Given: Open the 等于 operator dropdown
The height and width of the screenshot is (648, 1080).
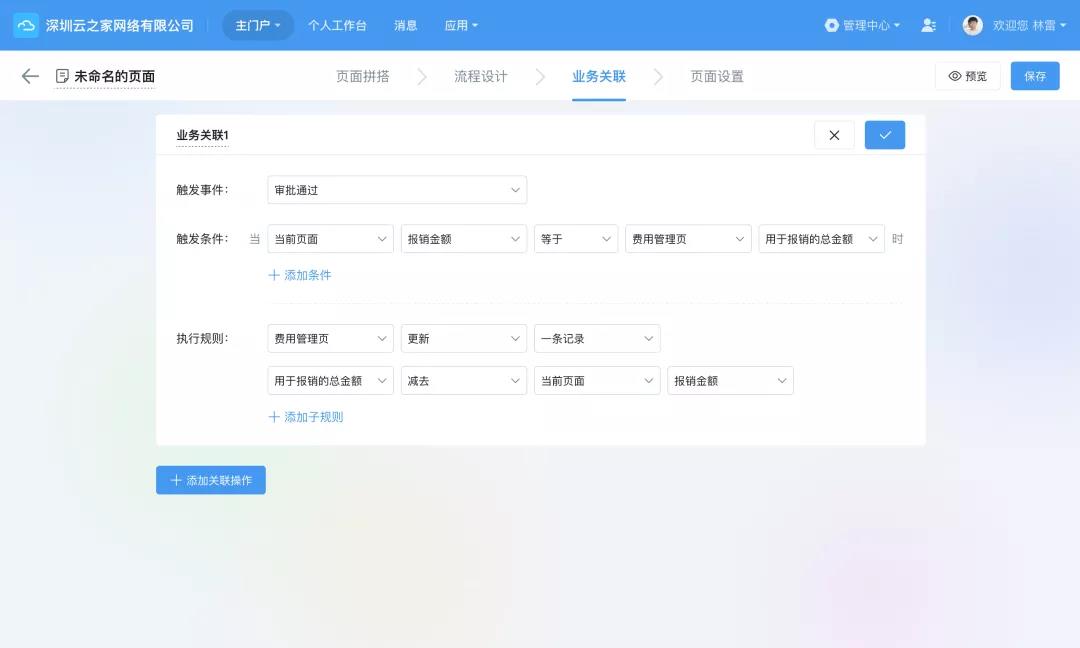Looking at the screenshot, I should 576,239.
